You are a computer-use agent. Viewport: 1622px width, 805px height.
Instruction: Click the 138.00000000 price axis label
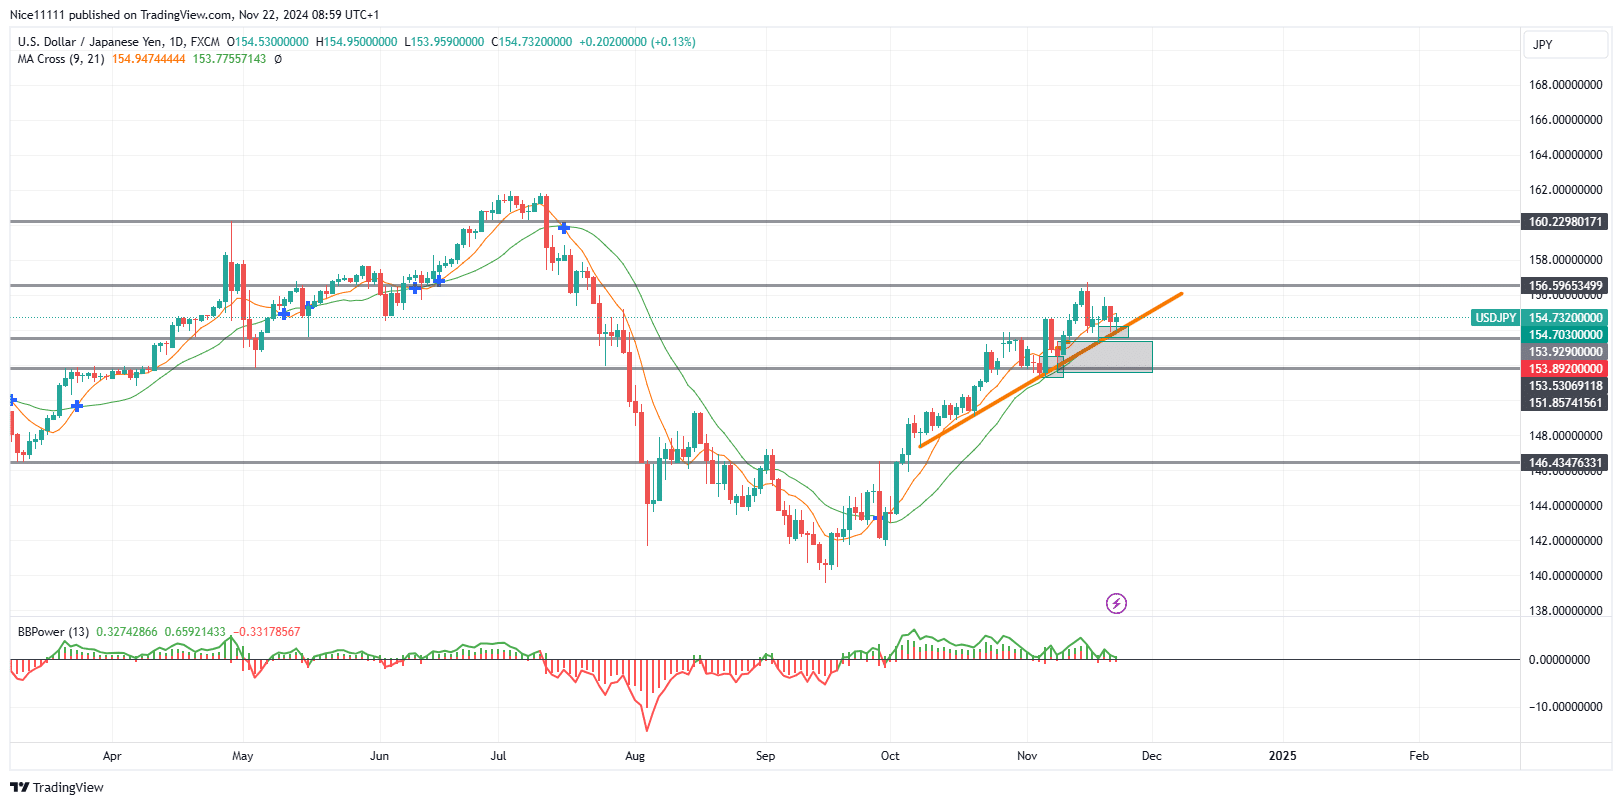(1565, 611)
